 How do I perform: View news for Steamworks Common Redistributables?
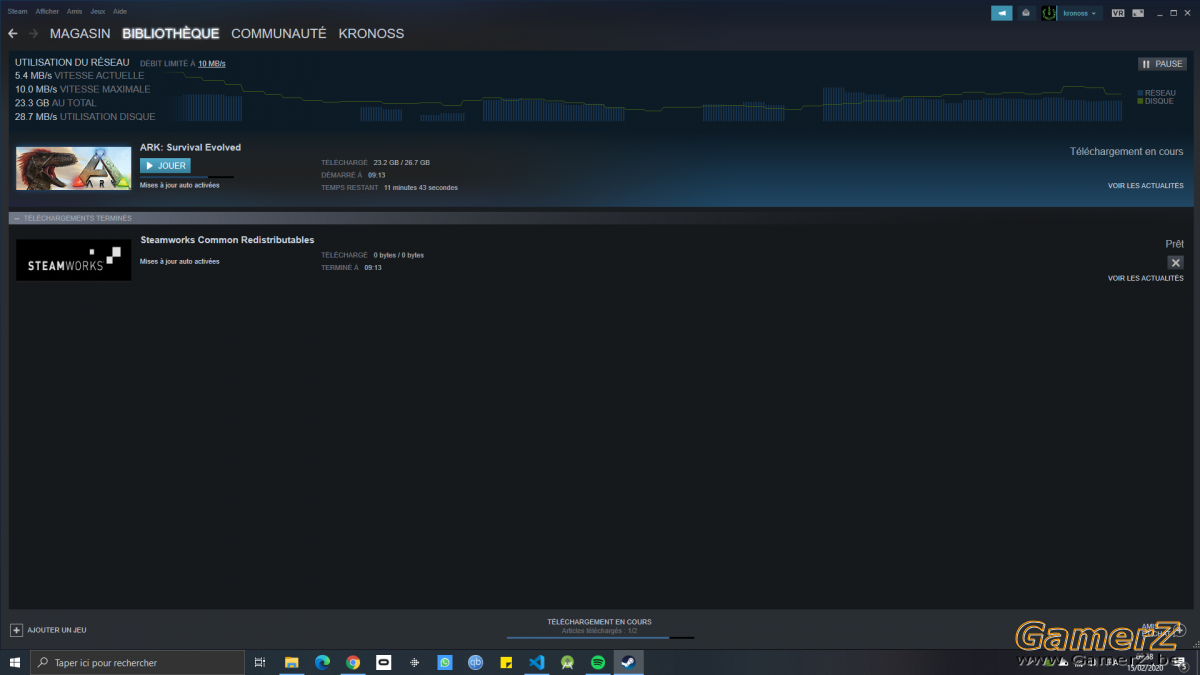click(x=1145, y=278)
